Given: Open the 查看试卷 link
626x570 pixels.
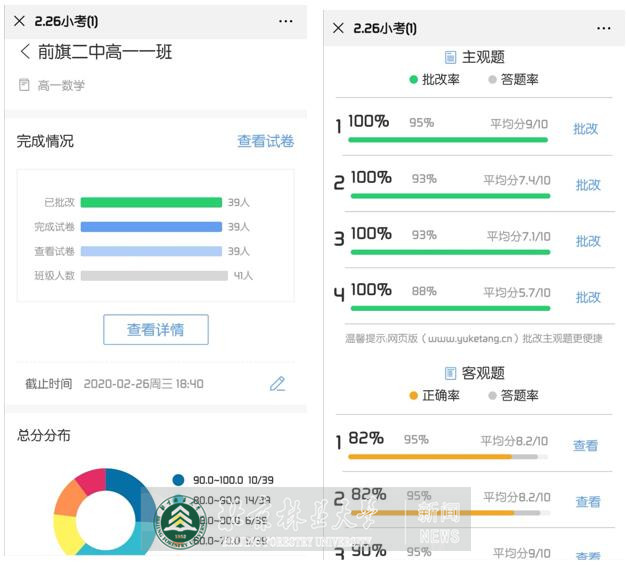Looking at the screenshot, I should (x=265, y=141).
